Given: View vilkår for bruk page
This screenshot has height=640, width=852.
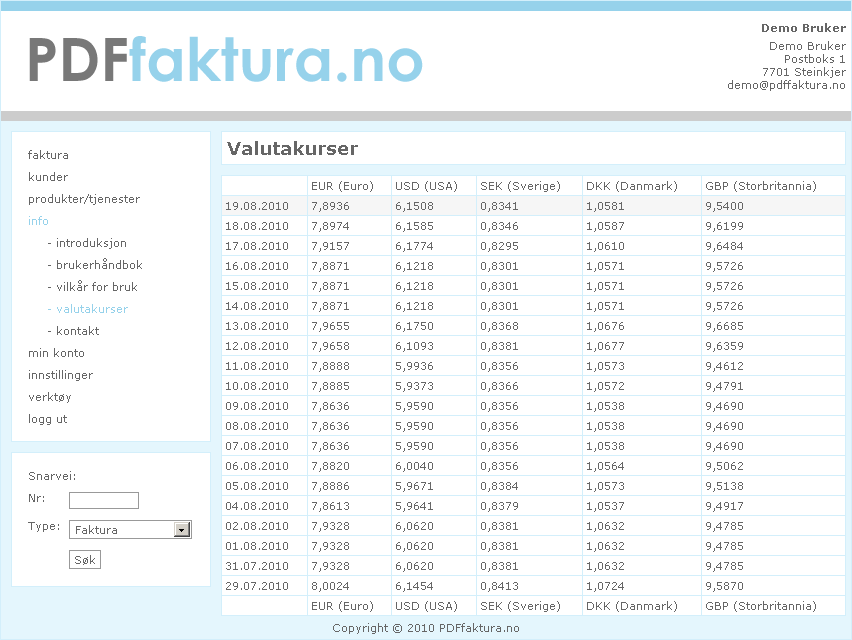Looking at the screenshot, I should pyautogui.click(x=96, y=287).
